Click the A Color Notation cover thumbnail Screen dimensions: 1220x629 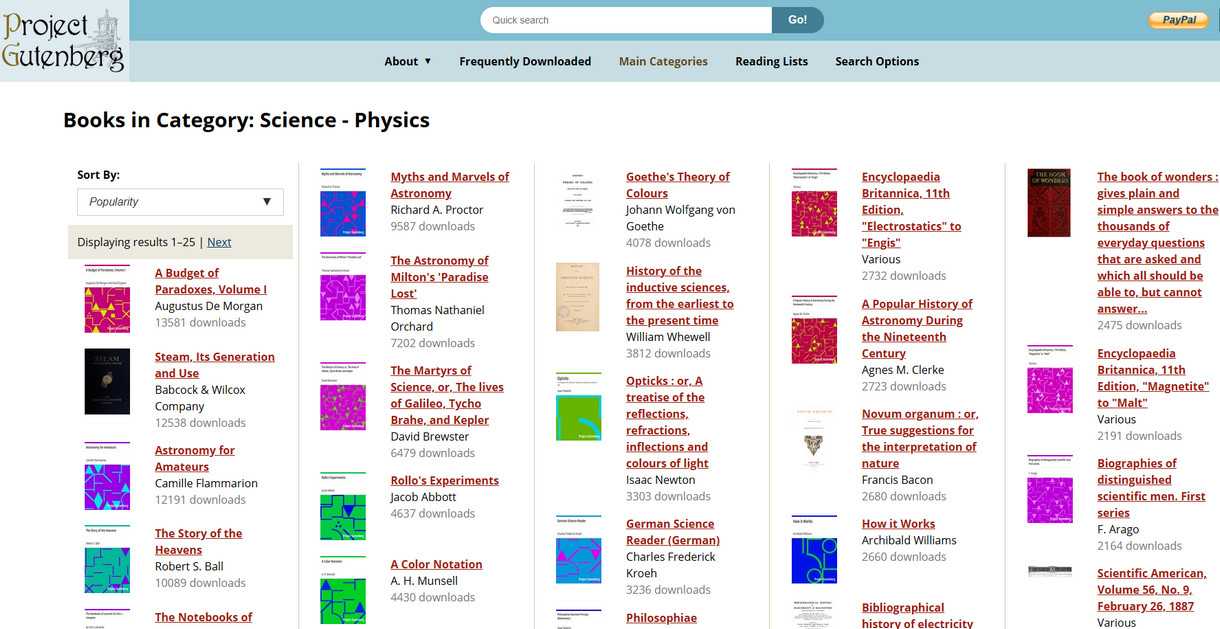[x=343, y=590]
